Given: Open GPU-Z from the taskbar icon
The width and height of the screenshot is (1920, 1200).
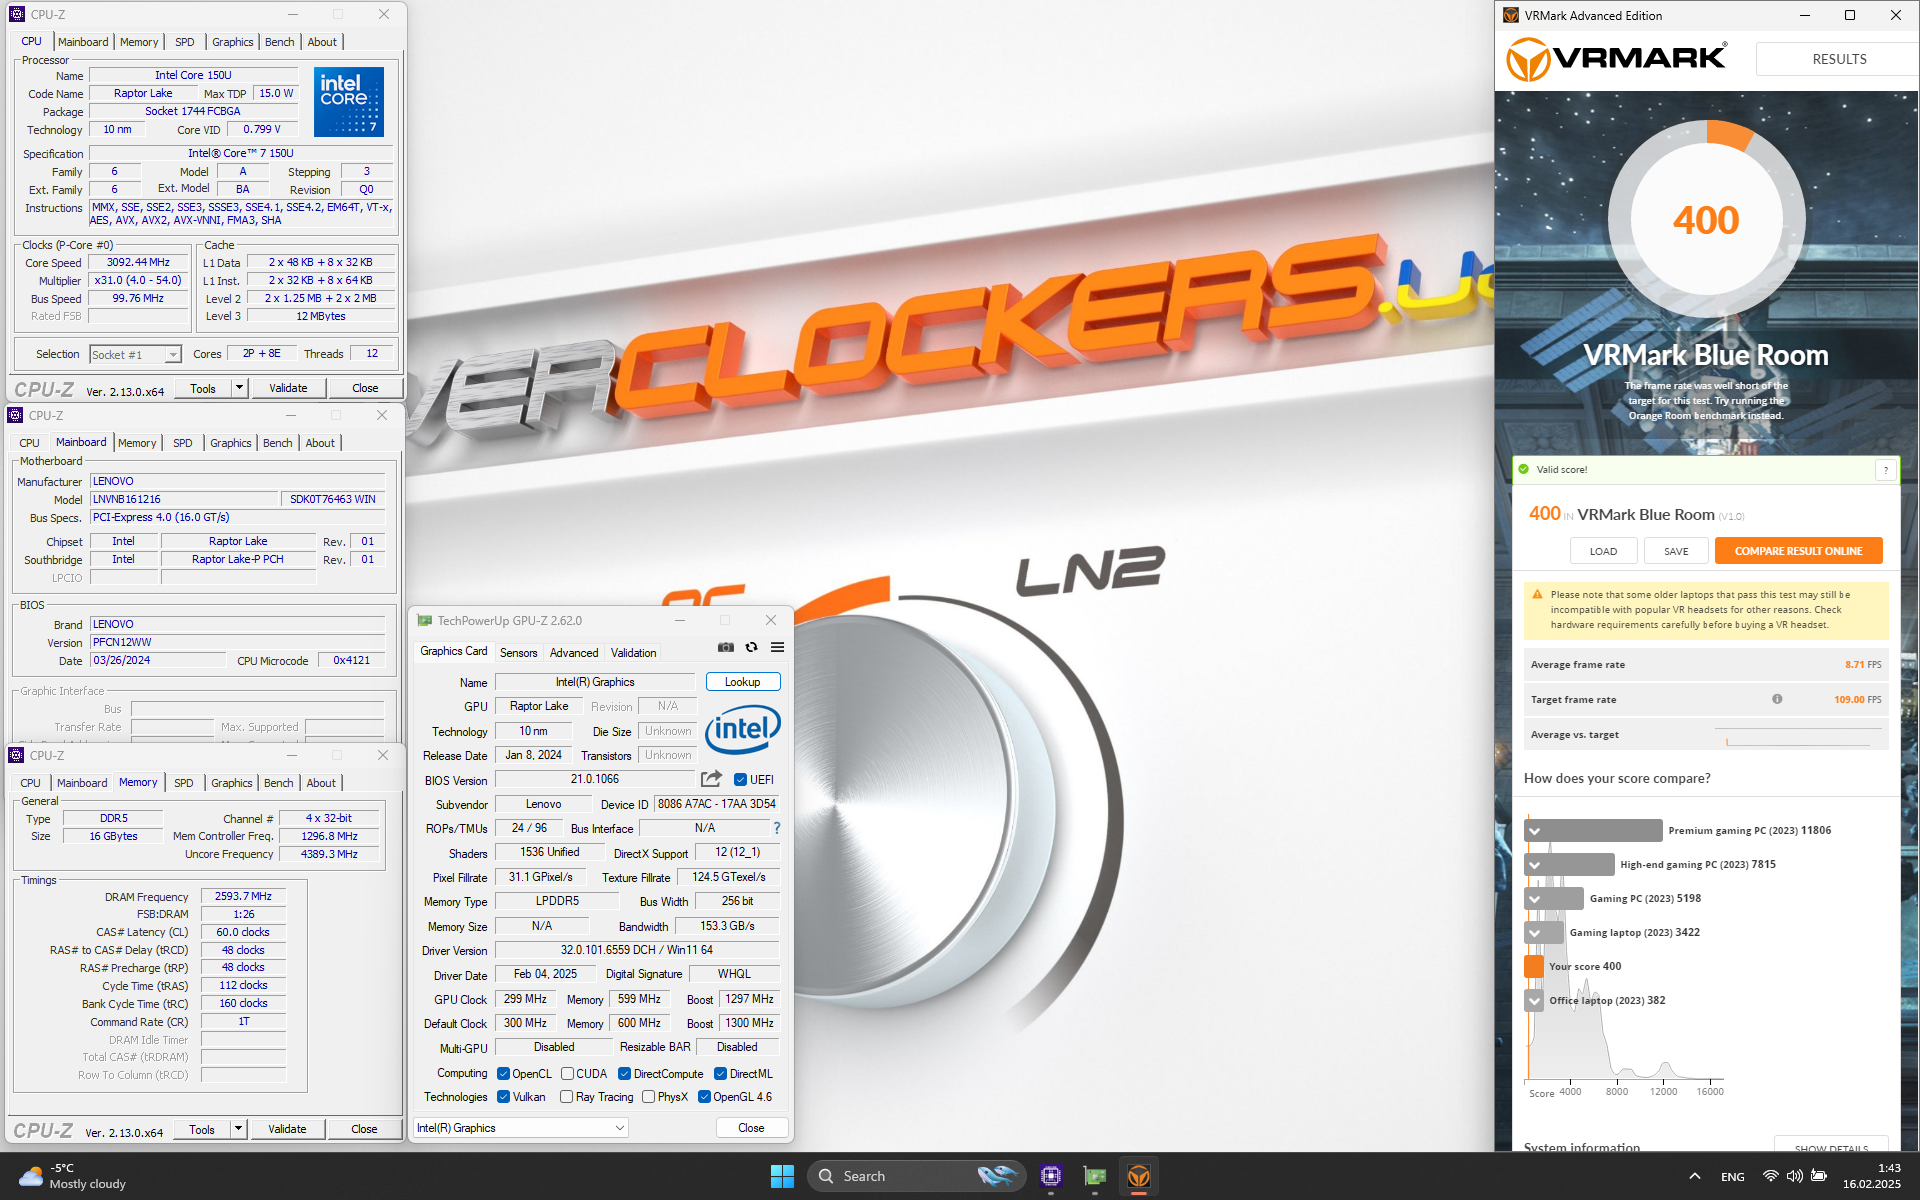Looking at the screenshot, I should (x=1095, y=1176).
